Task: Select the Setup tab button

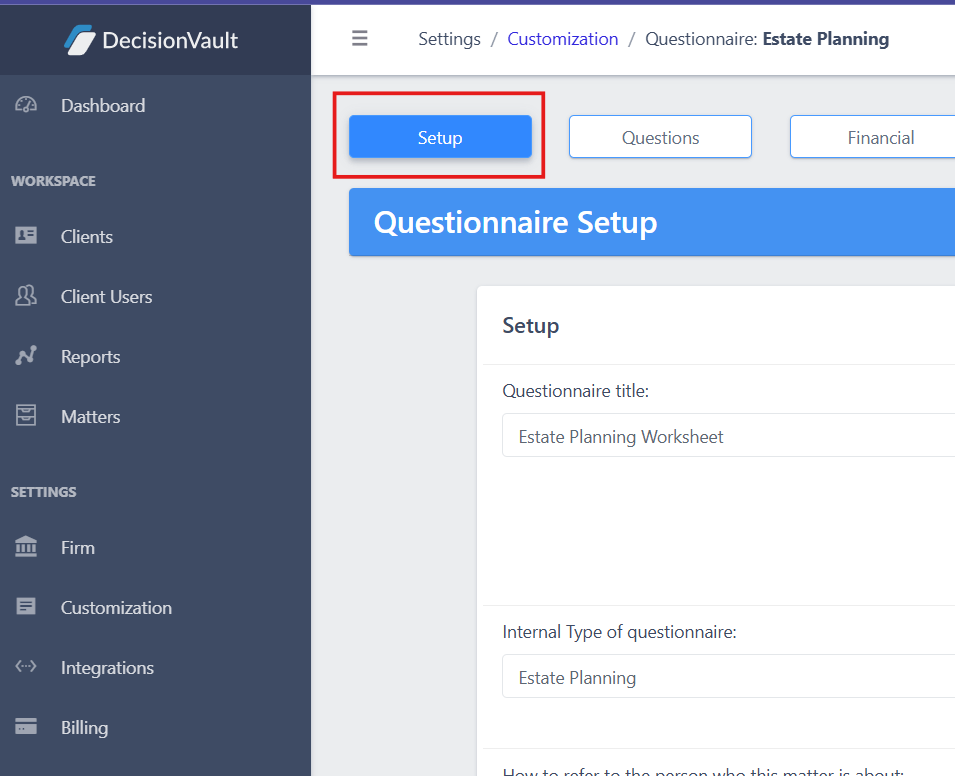Action: [440, 136]
